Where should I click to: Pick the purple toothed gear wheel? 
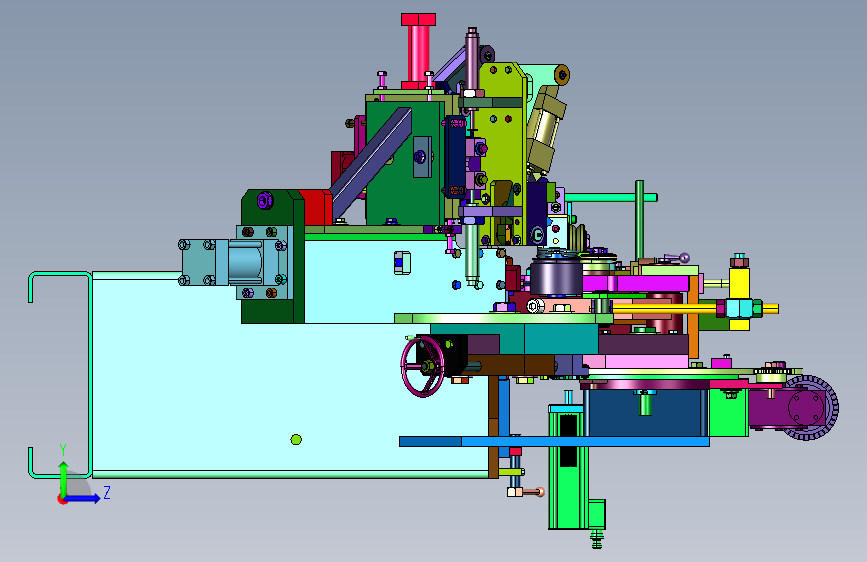pyautogui.click(x=810, y=408)
